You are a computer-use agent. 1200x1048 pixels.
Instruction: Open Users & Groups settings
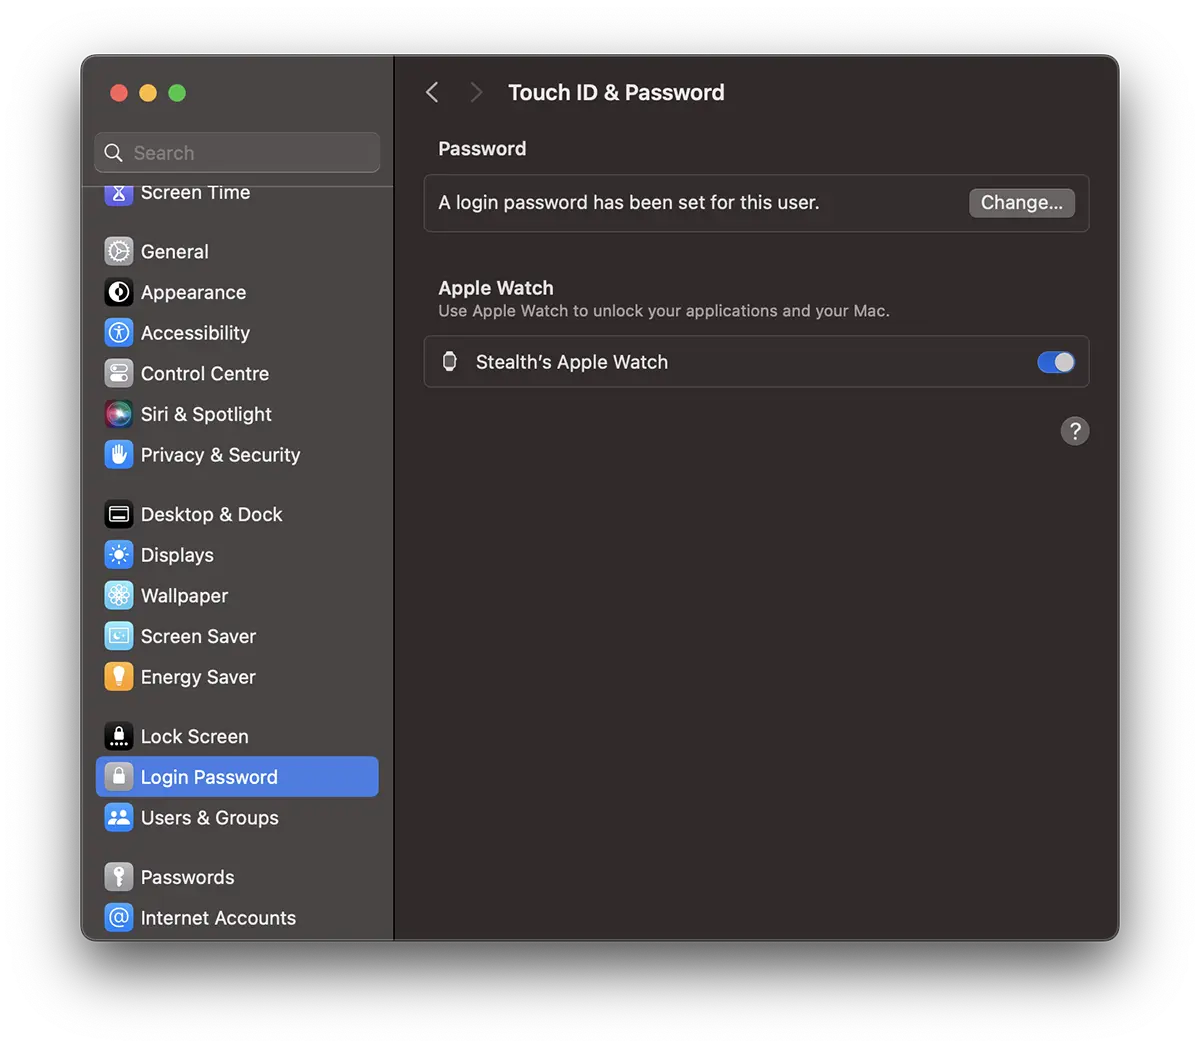tap(237, 817)
